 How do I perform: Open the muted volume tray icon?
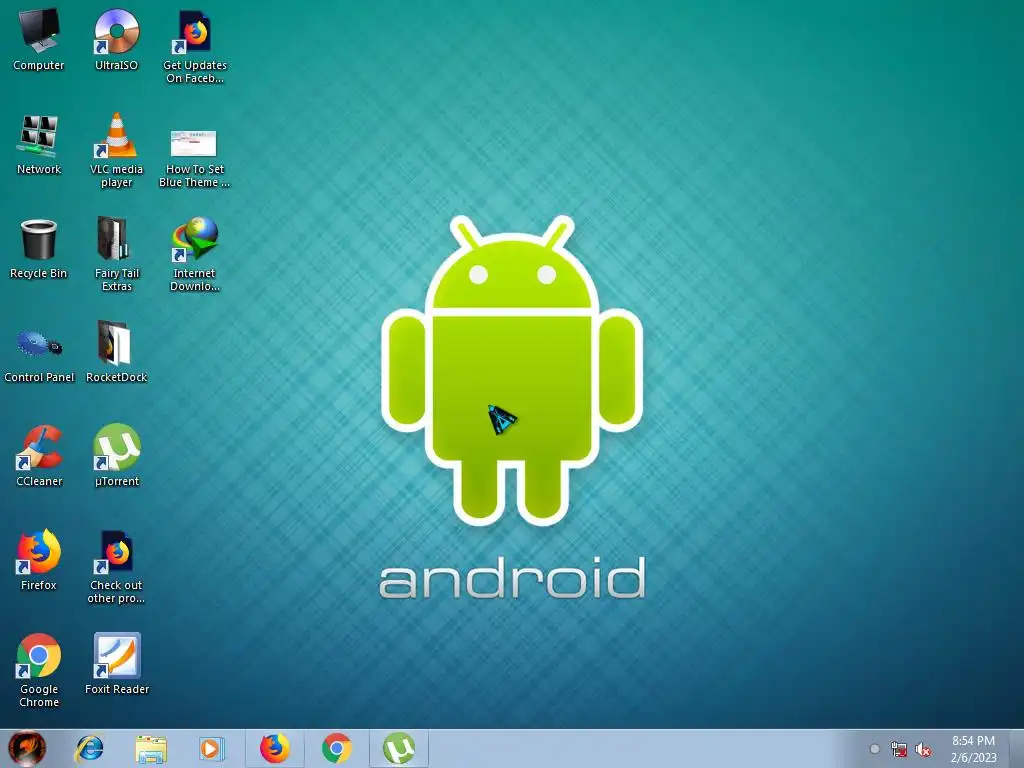pos(923,749)
